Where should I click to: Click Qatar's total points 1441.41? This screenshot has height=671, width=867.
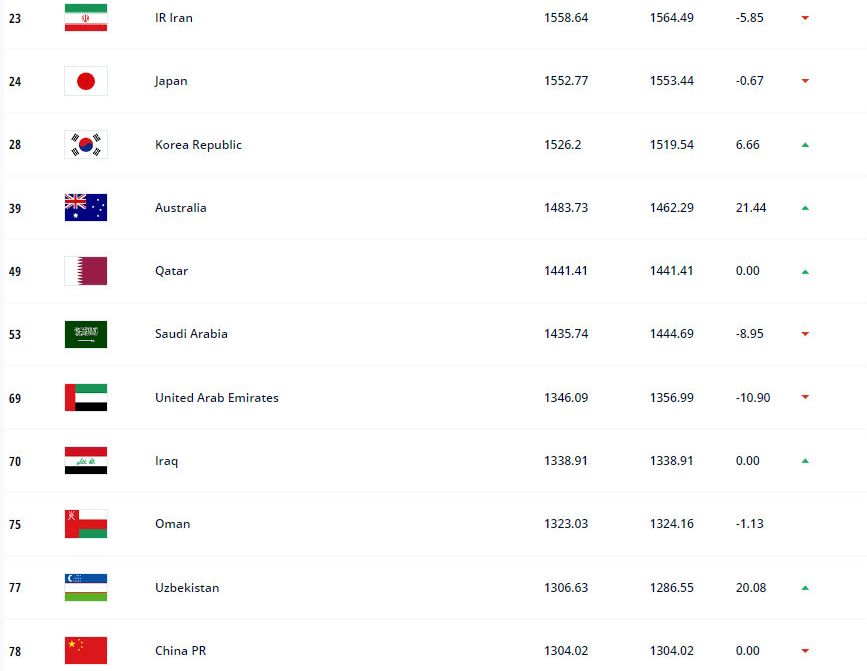tap(565, 271)
